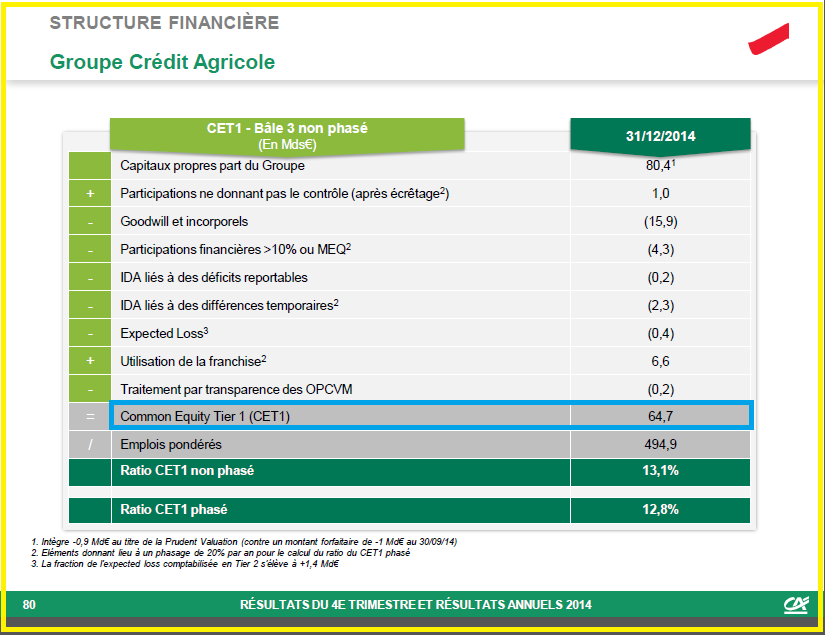Click the value '1,0' cell
The width and height of the screenshot is (825, 635).
pos(660,193)
